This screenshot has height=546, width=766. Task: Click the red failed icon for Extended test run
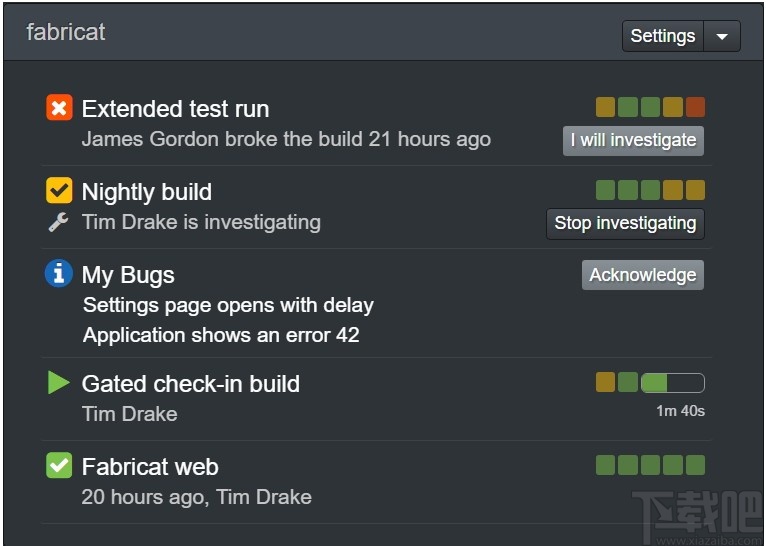59,107
